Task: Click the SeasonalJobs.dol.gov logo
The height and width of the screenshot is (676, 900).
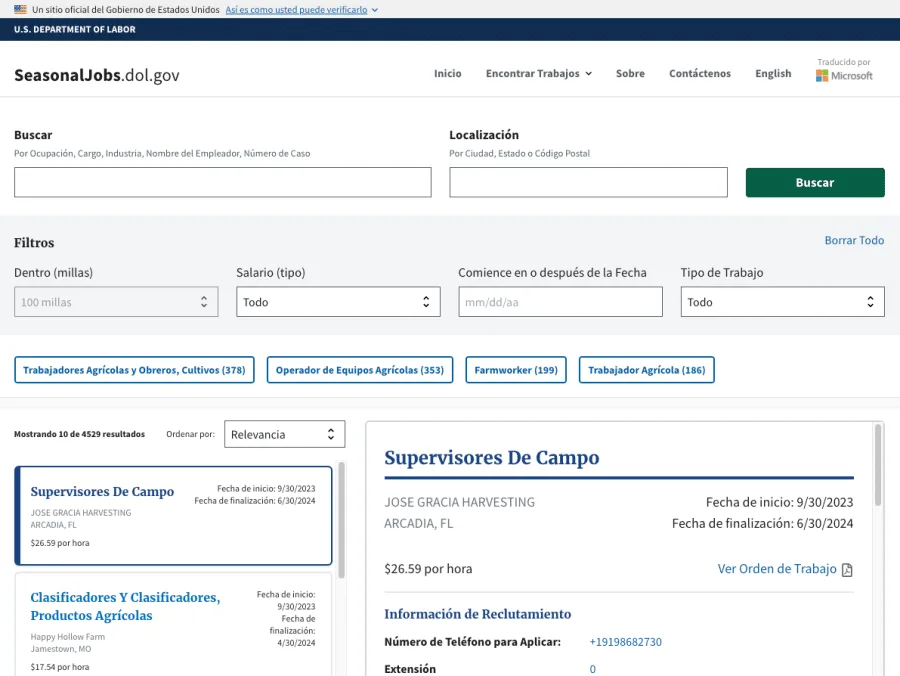Action: click(x=96, y=75)
